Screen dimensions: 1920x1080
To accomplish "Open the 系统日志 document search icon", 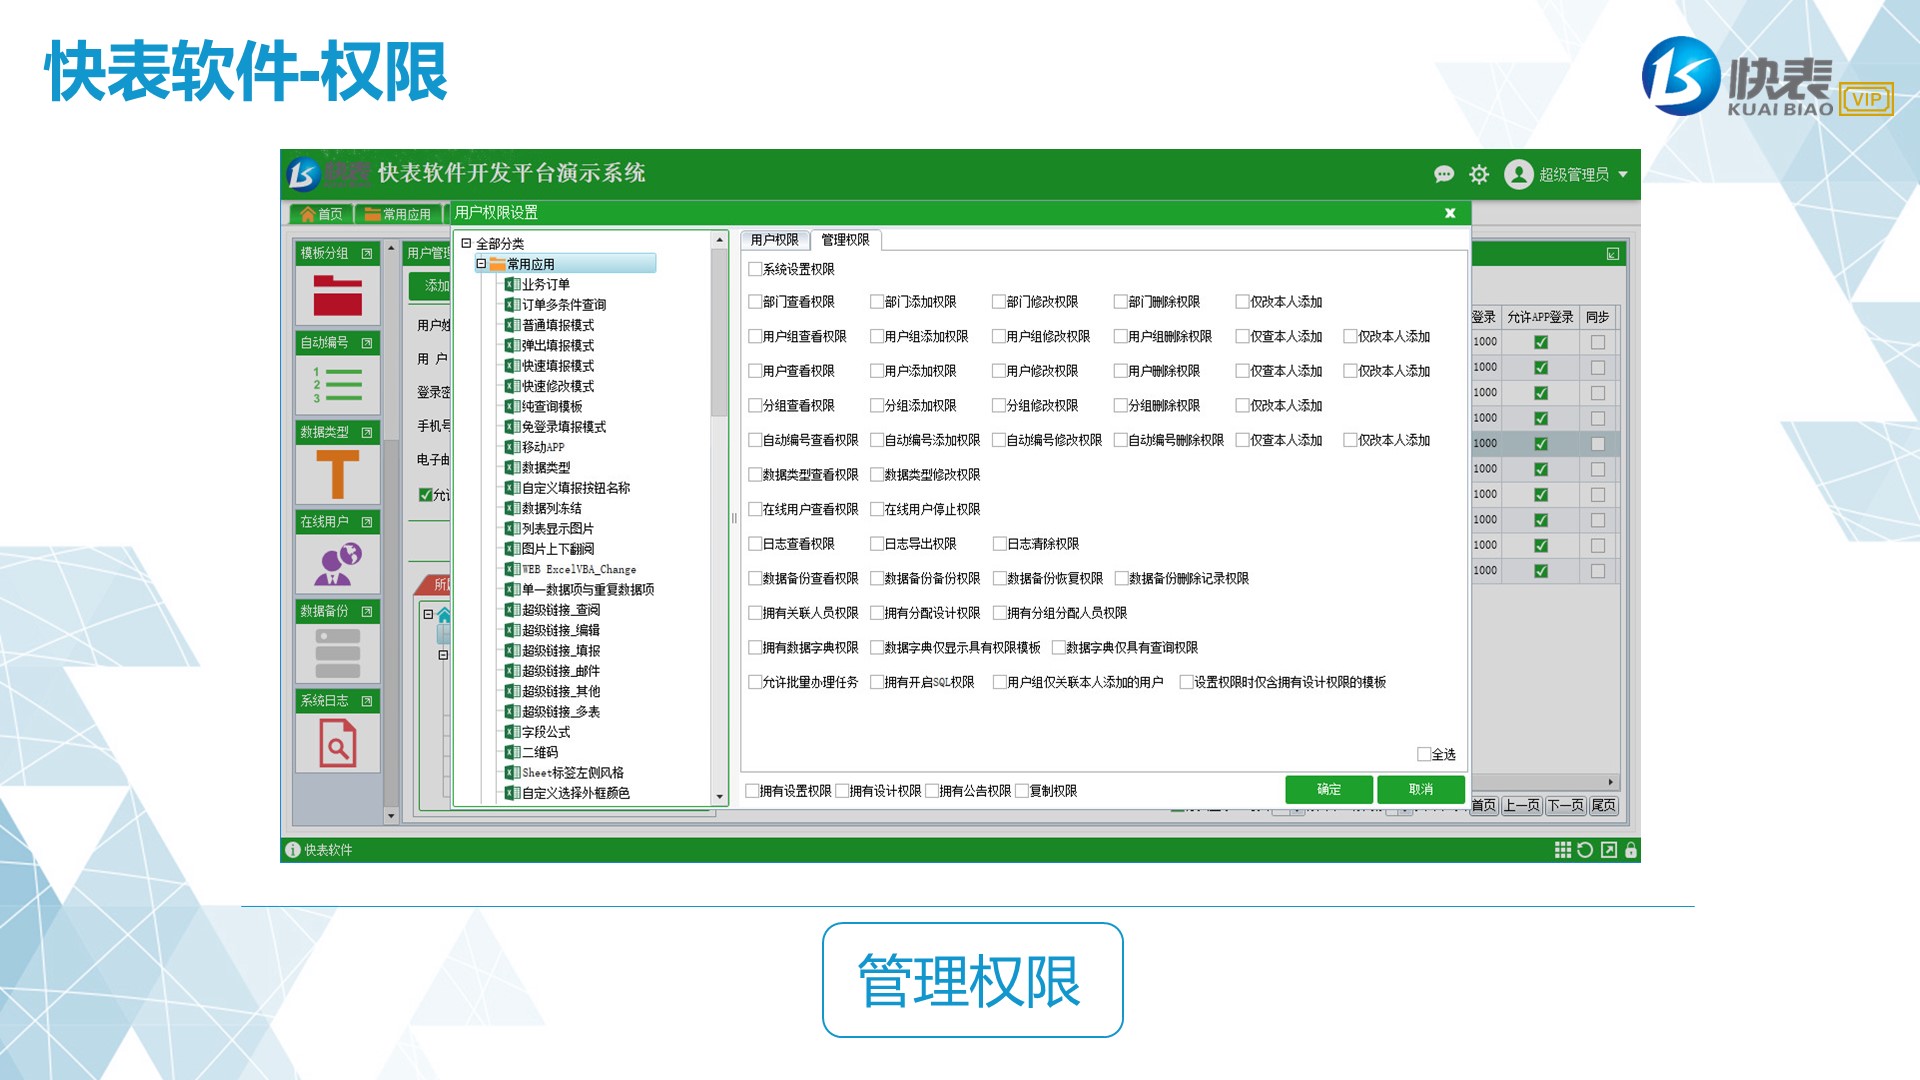I will (337, 743).
